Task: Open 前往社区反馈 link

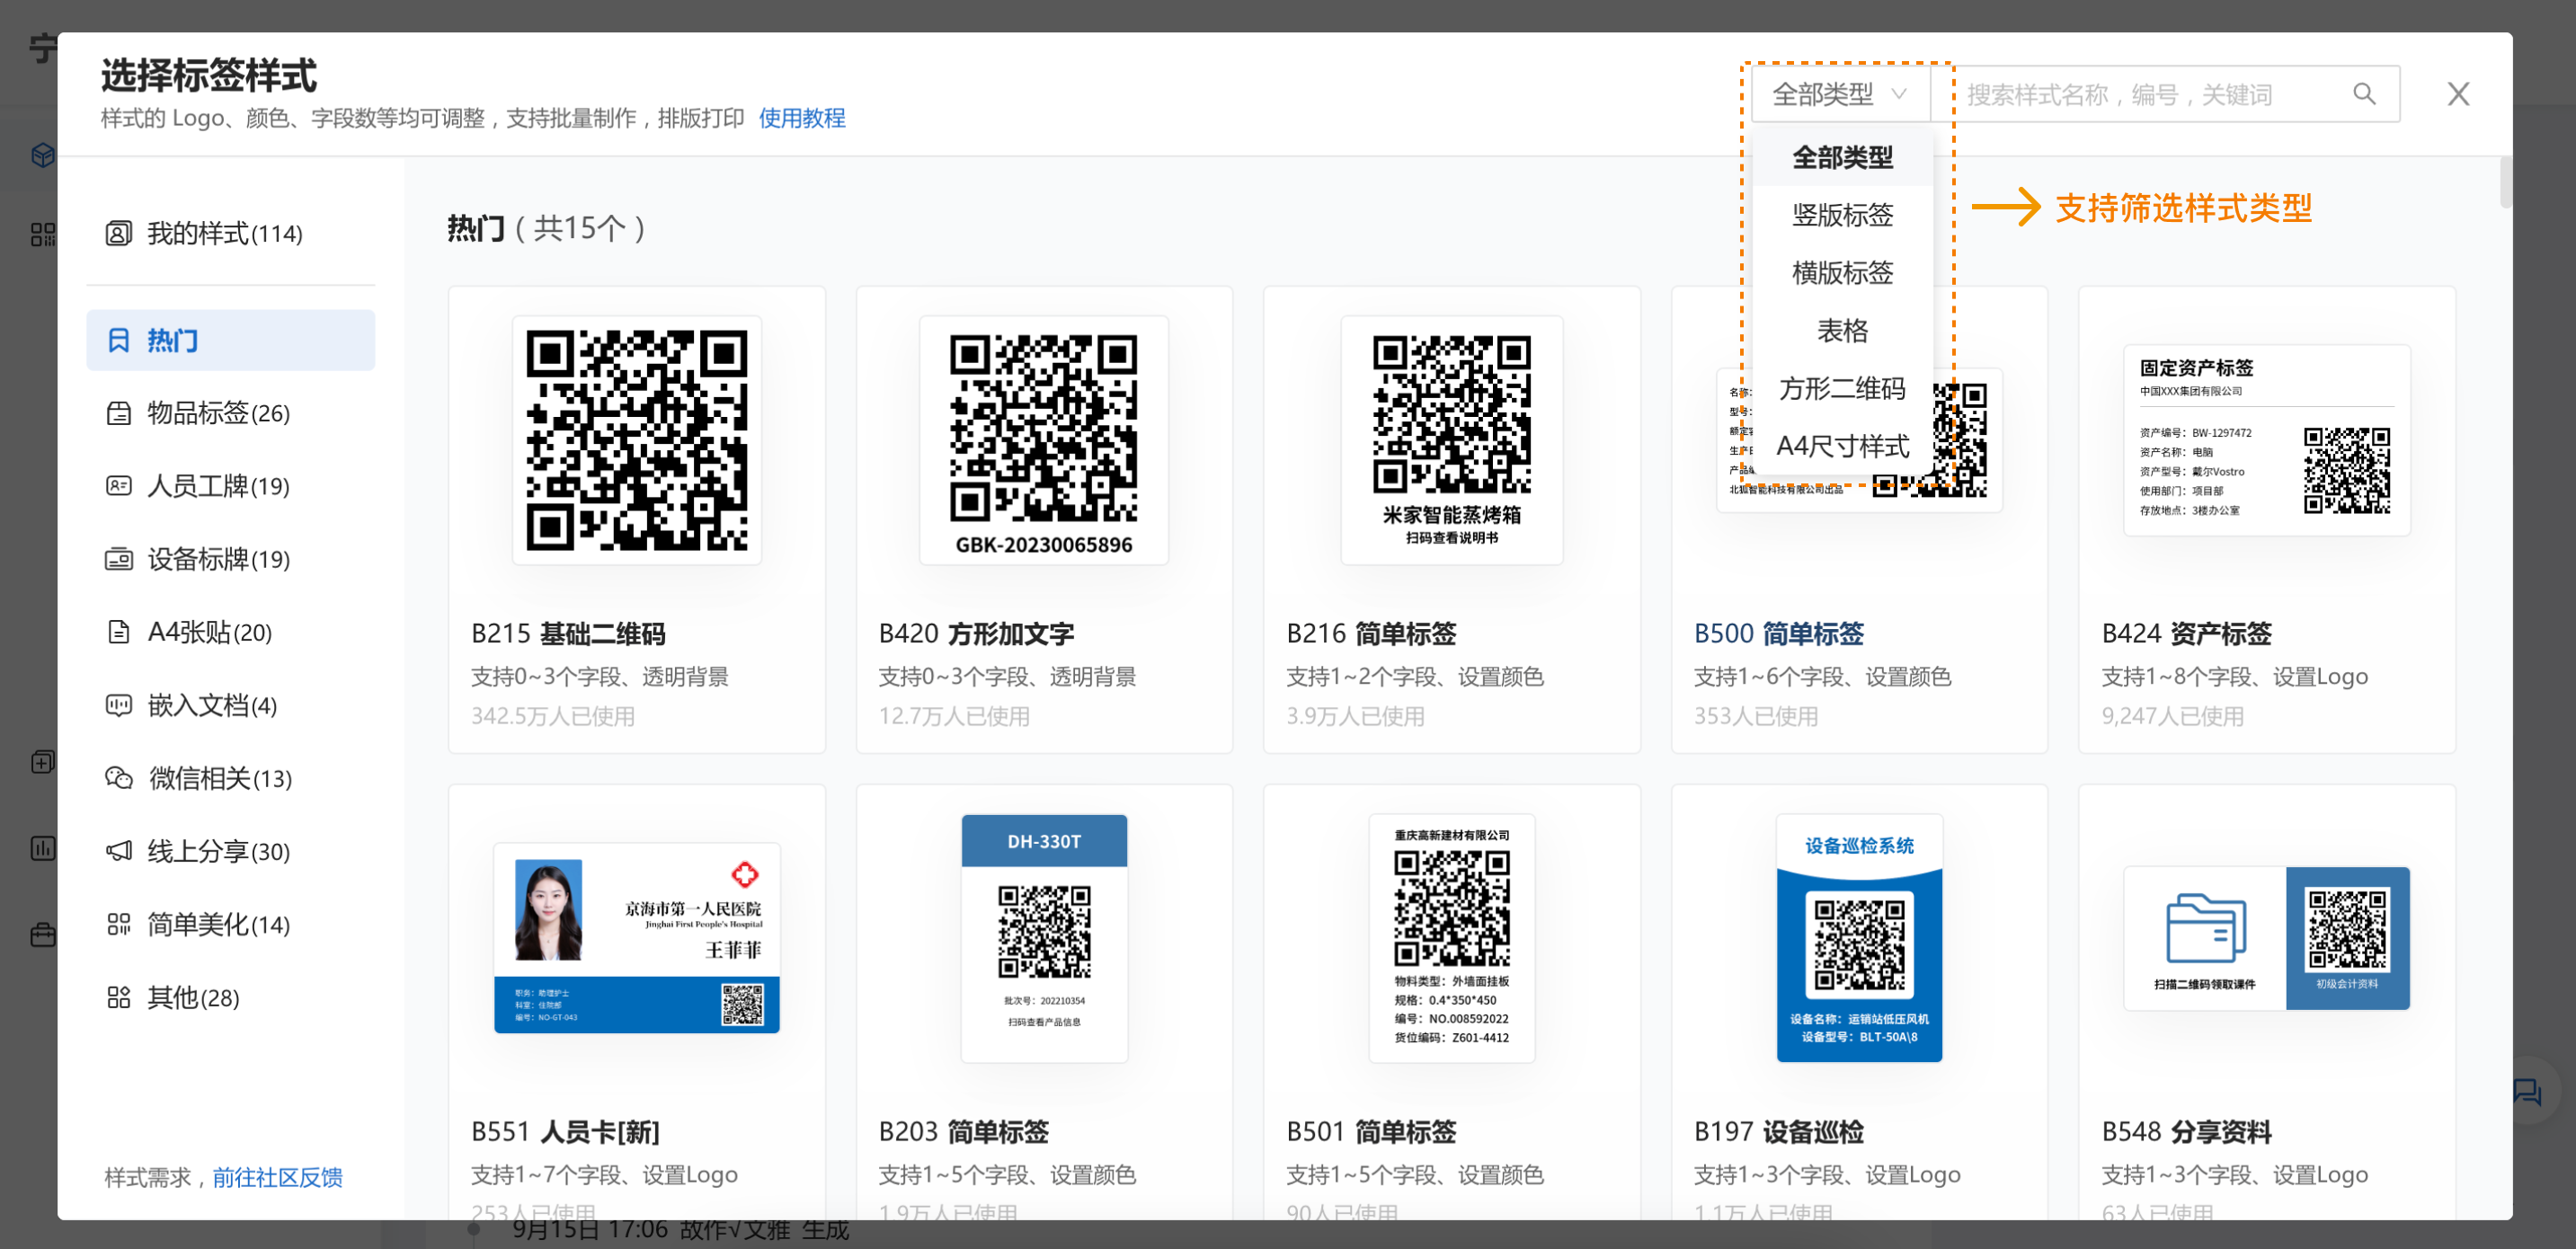Action: click(x=277, y=1177)
